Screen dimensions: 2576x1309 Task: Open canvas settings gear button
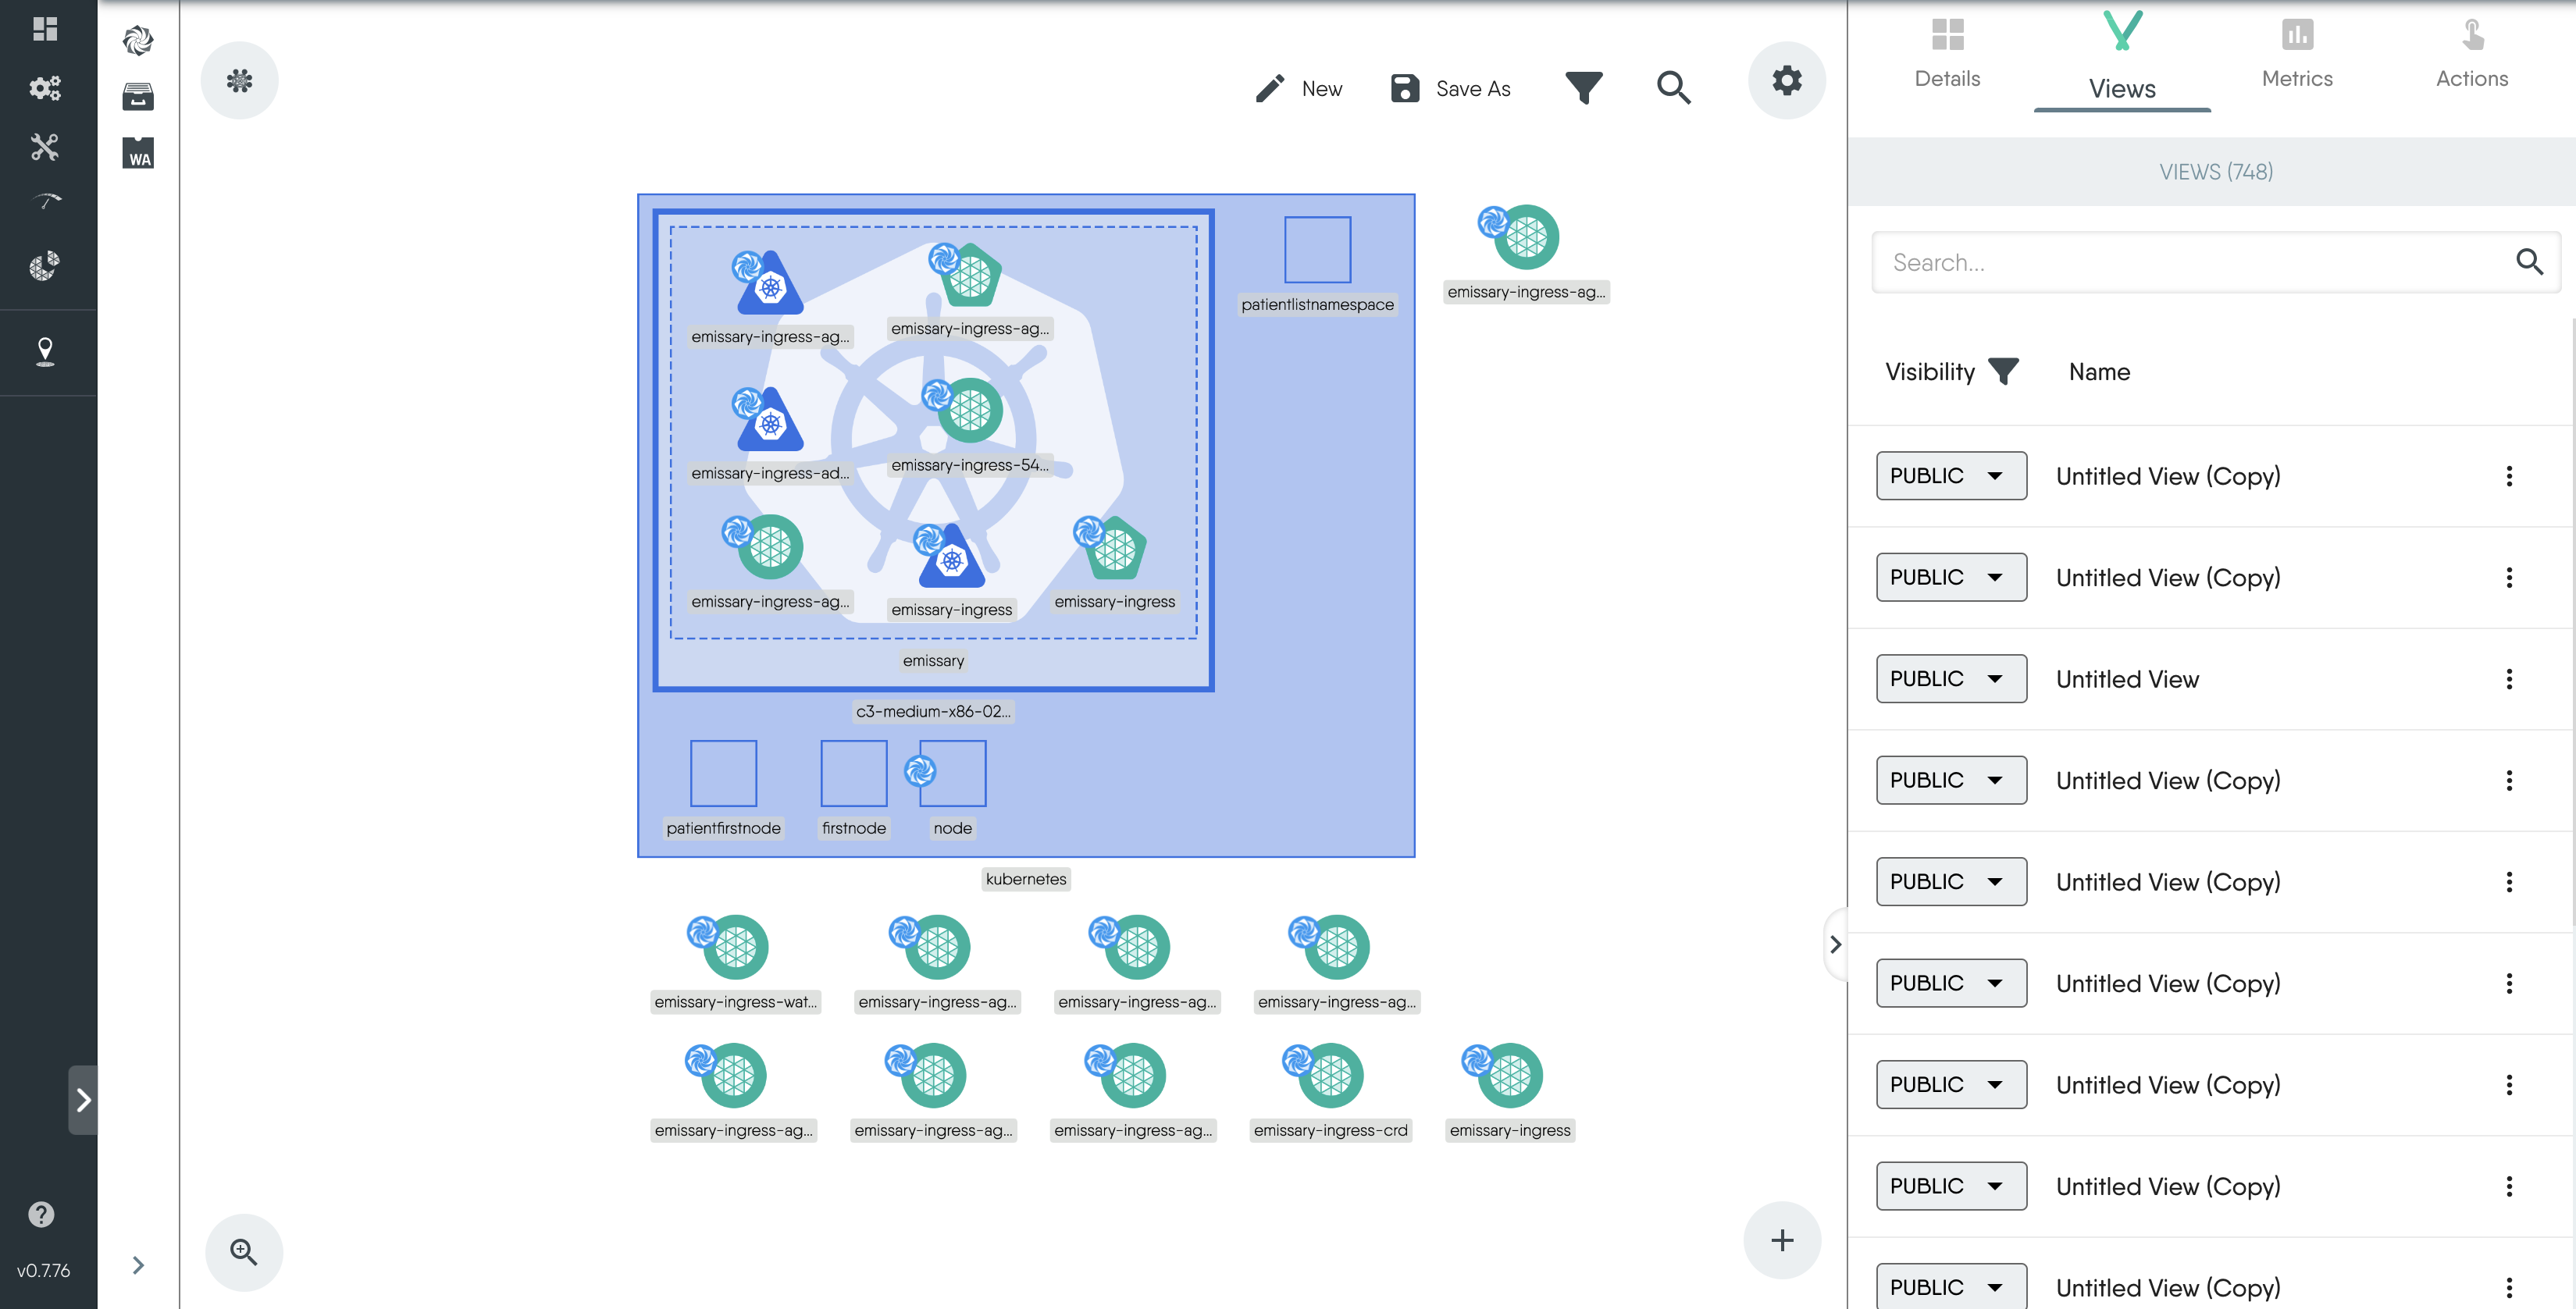click(x=1786, y=80)
